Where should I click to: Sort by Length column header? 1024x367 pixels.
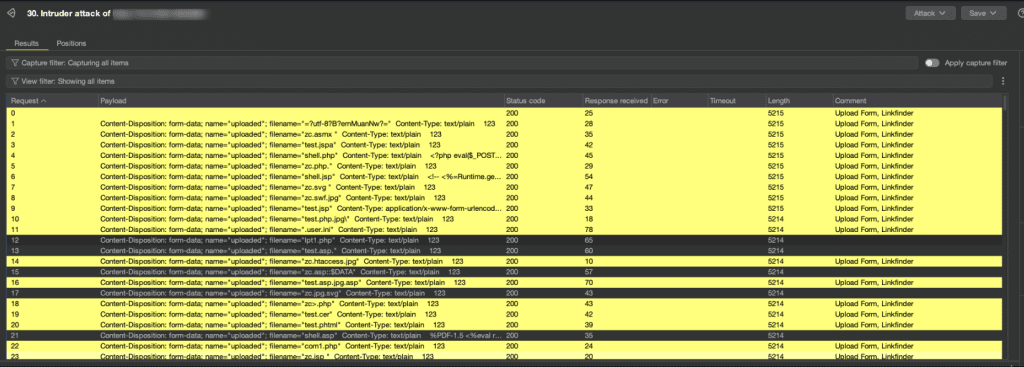[x=779, y=101]
